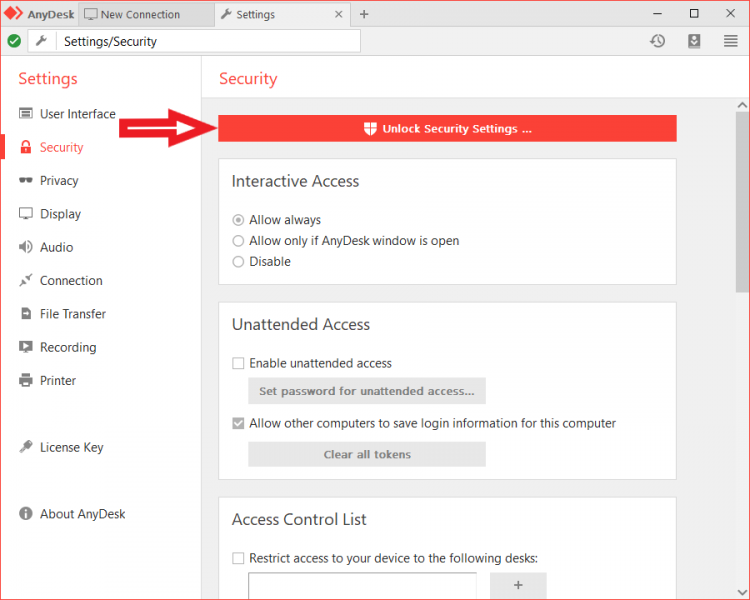This screenshot has width=750, height=600.
Task: Toggle allow other computers to save login
Action: tap(238, 423)
